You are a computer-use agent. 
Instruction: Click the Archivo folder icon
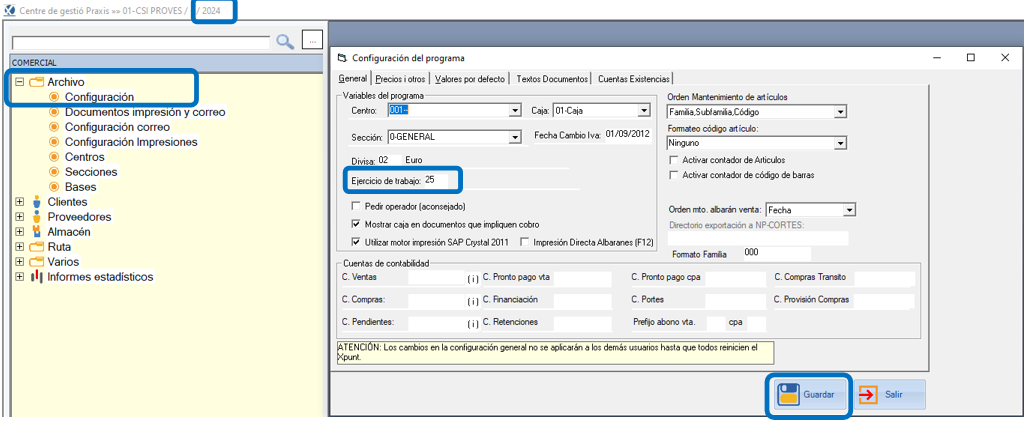coord(36,82)
